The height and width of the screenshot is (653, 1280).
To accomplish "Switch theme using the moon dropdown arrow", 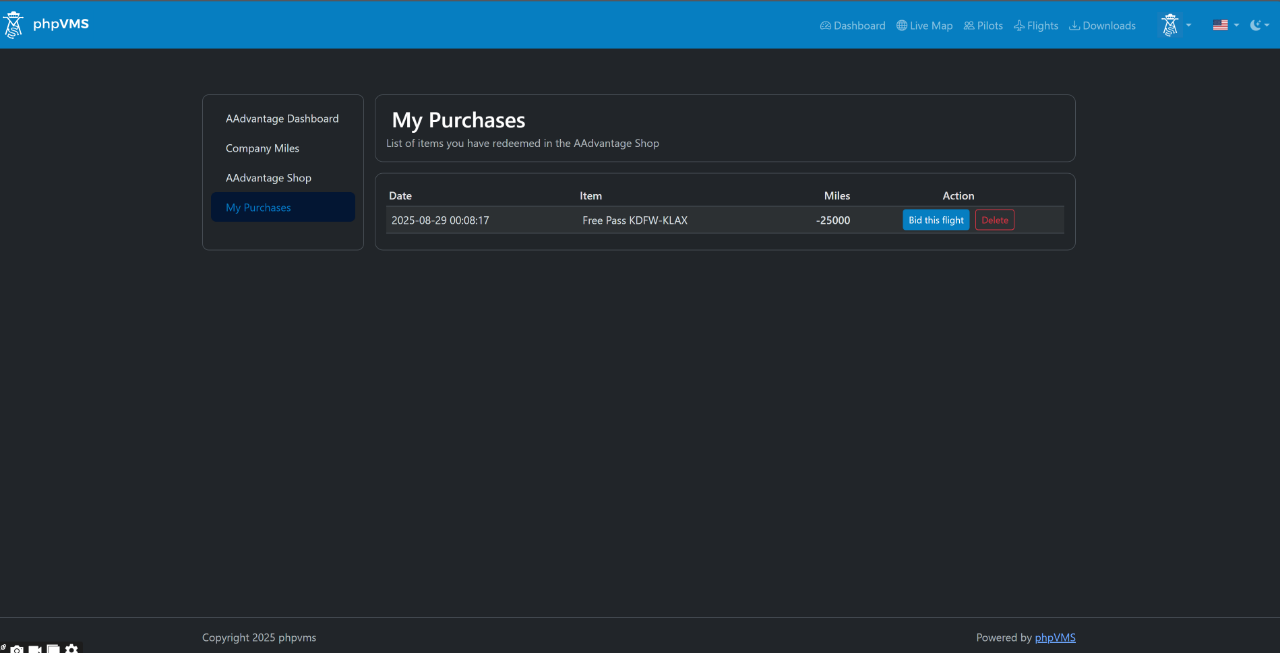I will (1266, 25).
